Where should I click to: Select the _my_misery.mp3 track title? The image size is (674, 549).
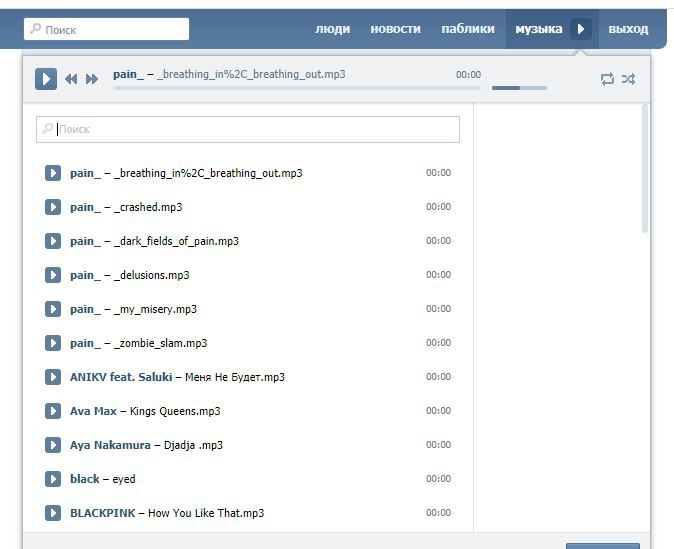pos(155,309)
